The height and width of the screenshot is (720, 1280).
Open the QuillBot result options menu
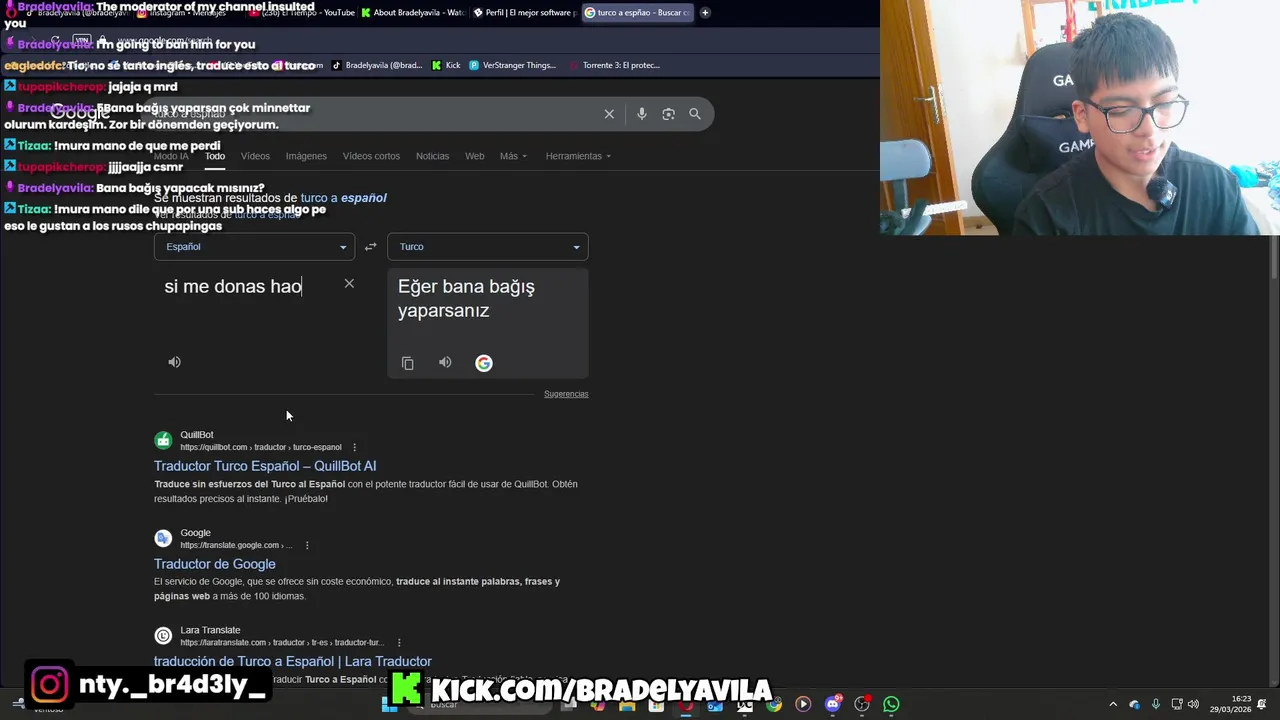coord(354,447)
